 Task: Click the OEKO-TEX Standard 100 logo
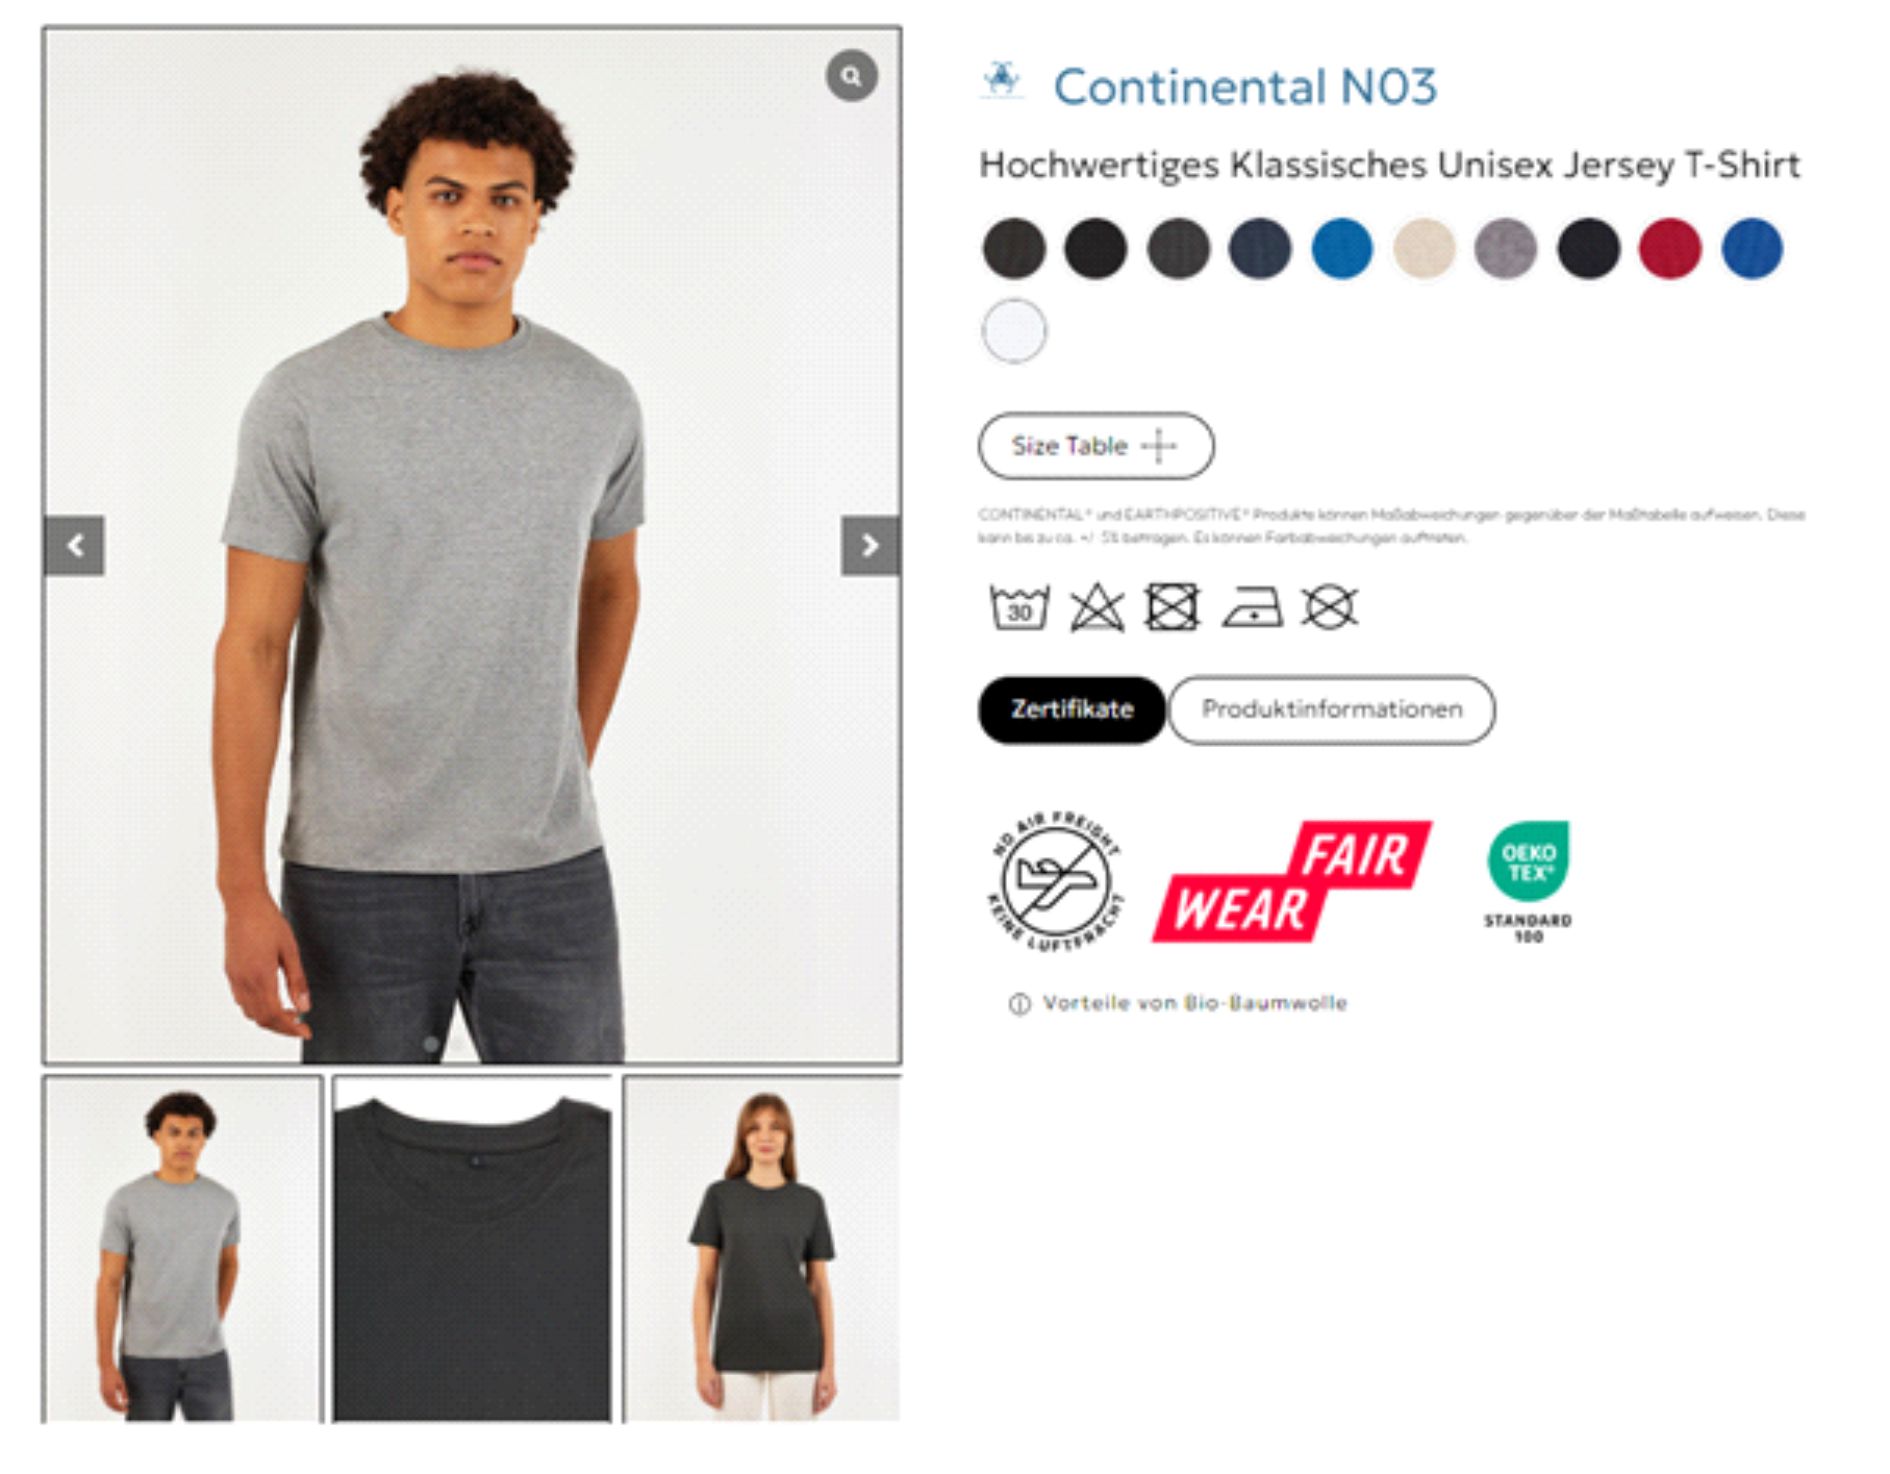click(1528, 882)
